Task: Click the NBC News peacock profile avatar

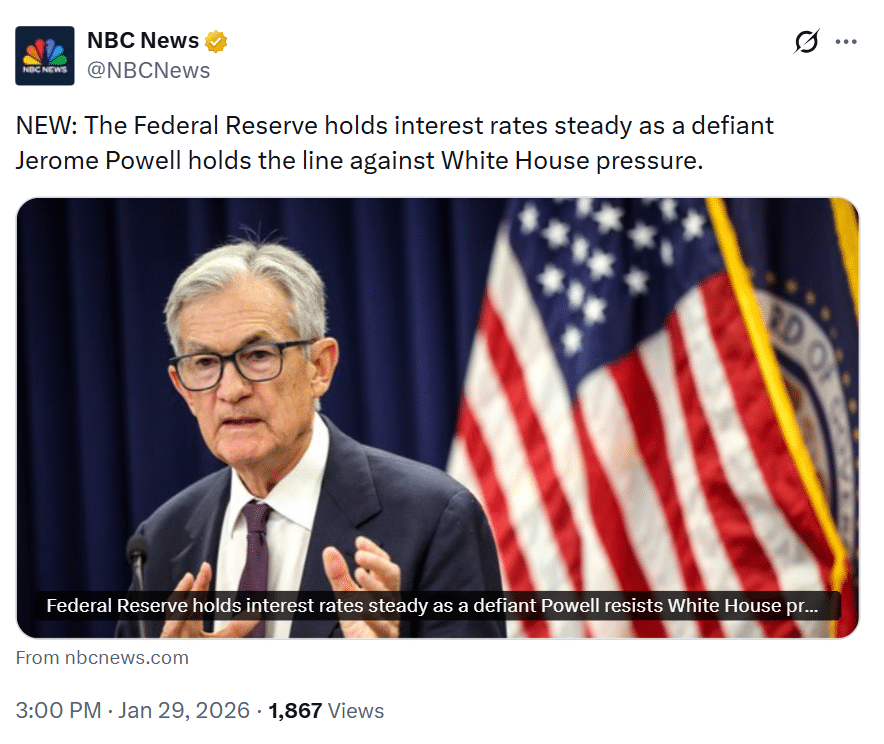Action: [45, 56]
